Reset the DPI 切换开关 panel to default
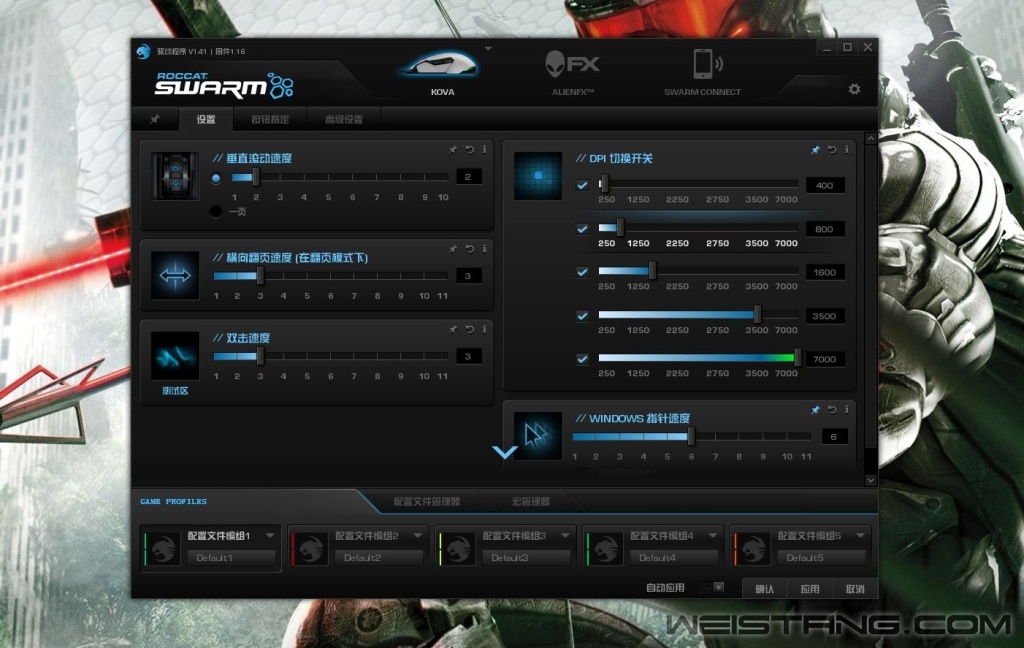The width and height of the screenshot is (1024, 648). click(832, 150)
